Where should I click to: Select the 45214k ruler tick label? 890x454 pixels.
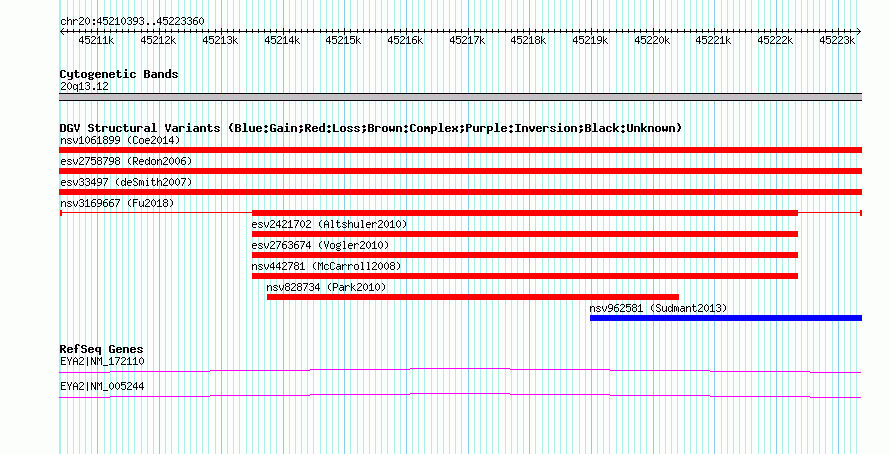pyautogui.click(x=282, y=40)
